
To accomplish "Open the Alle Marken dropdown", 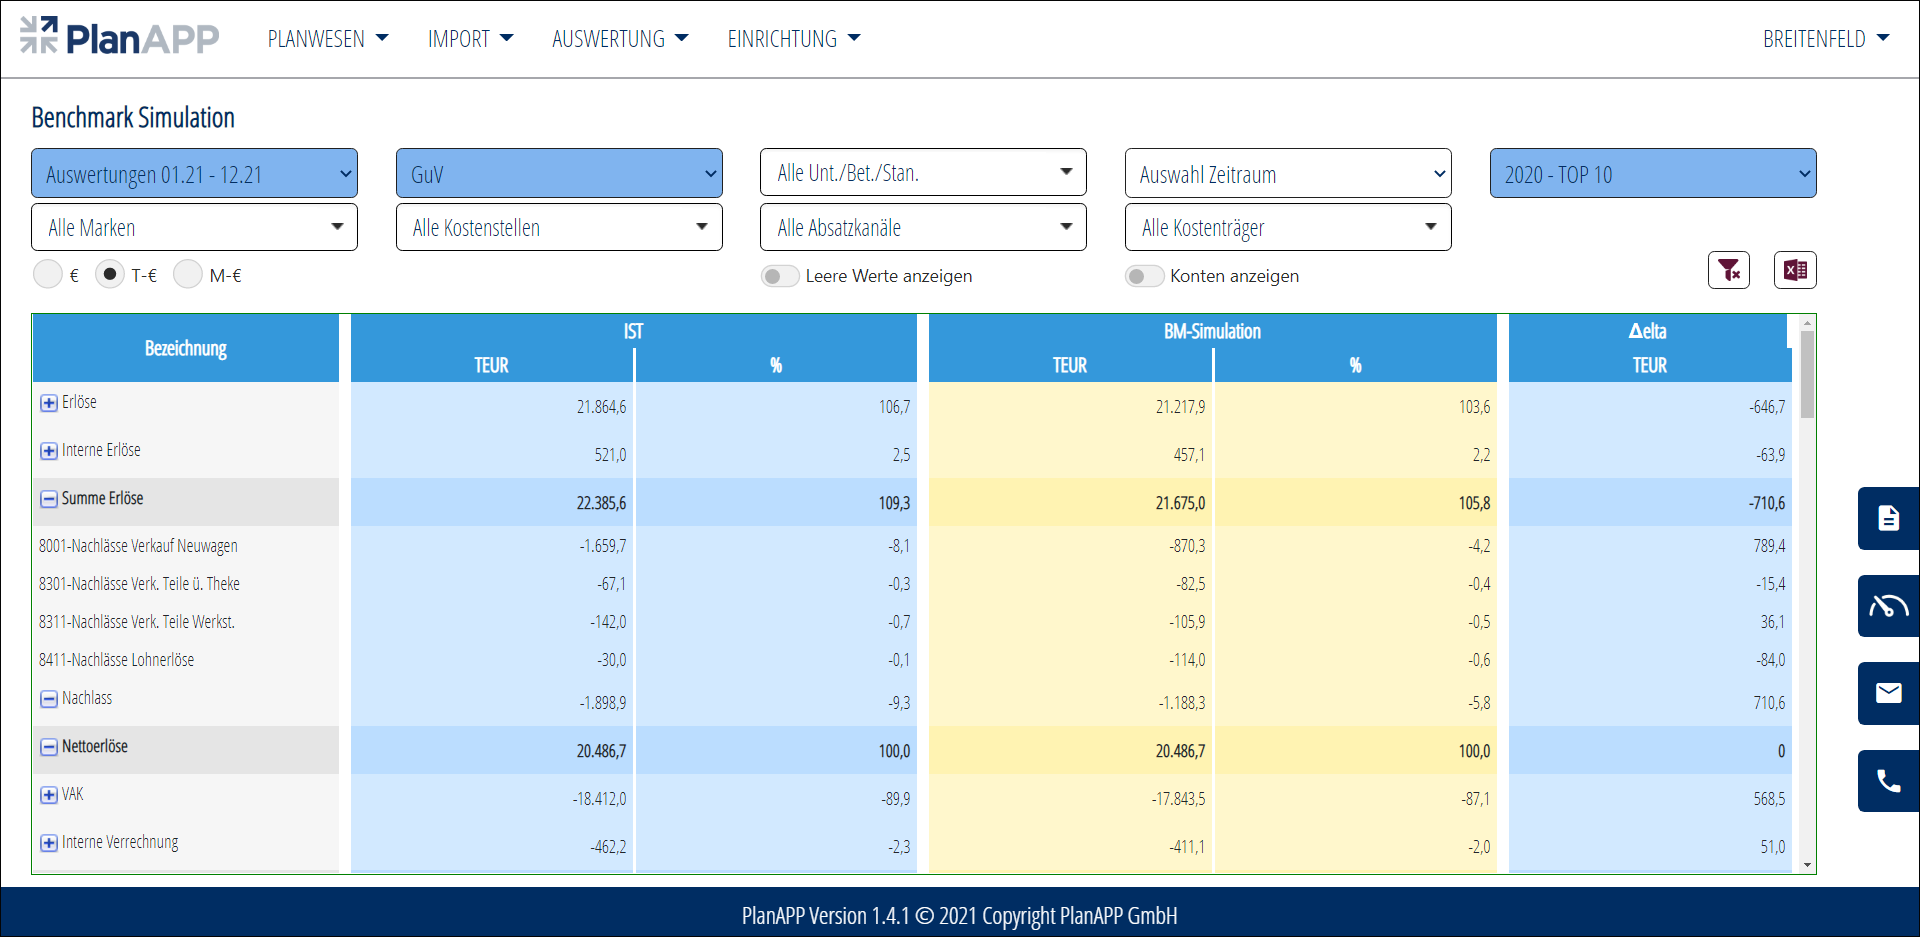I will (194, 228).
